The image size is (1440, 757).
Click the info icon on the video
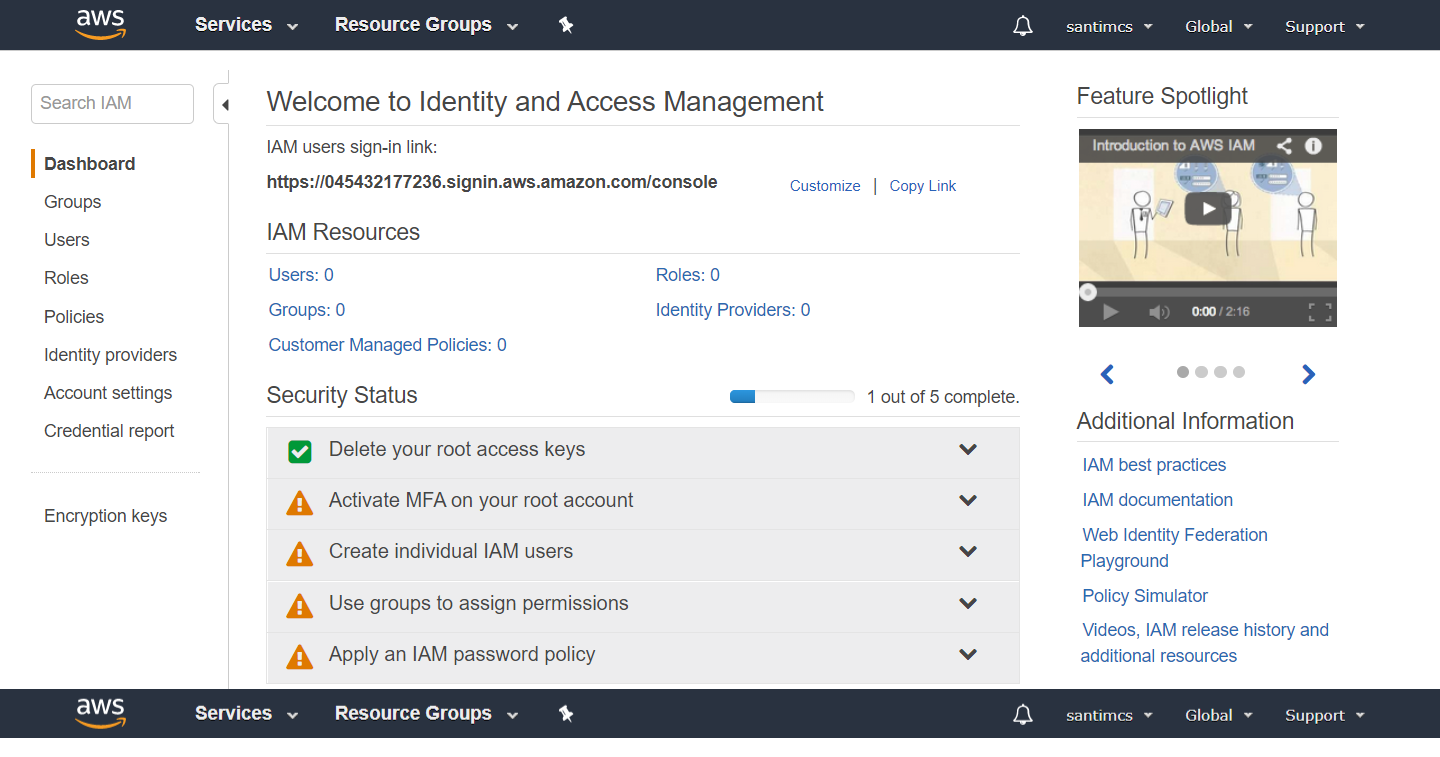(1314, 146)
